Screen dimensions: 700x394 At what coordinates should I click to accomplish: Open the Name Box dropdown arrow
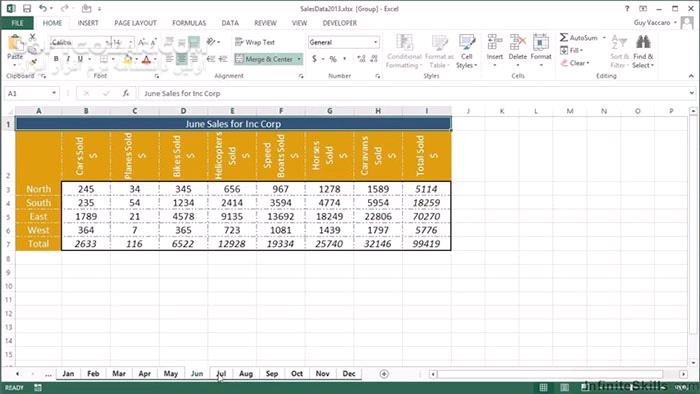click(x=54, y=93)
